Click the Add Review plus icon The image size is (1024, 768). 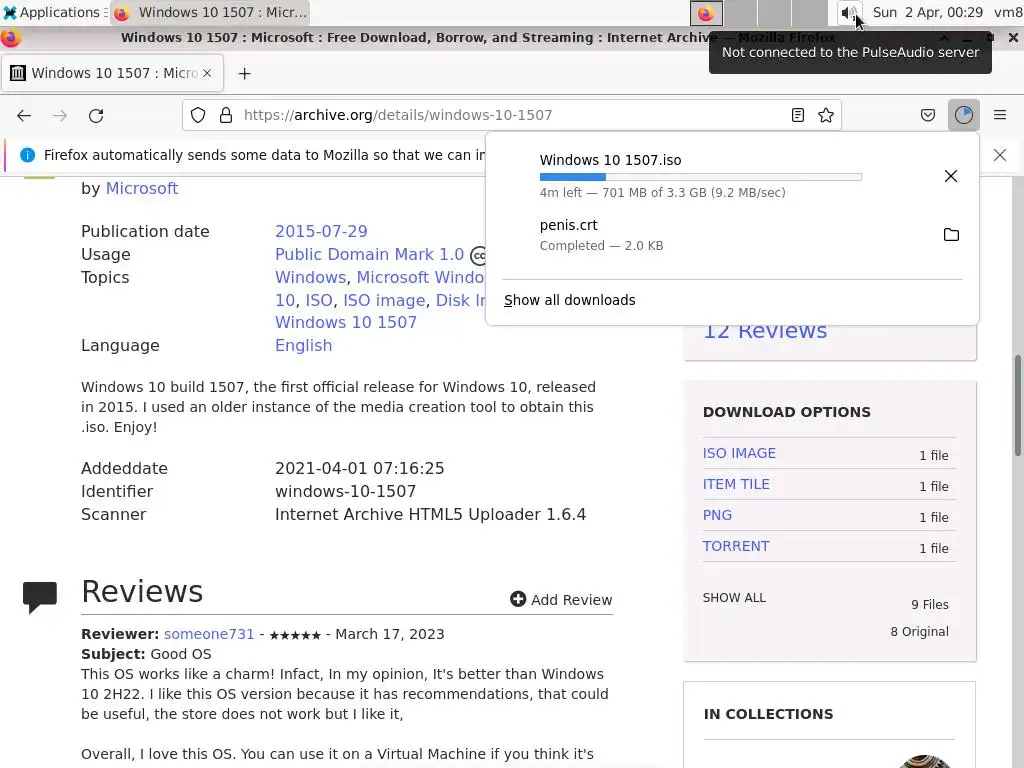pos(518,599)
